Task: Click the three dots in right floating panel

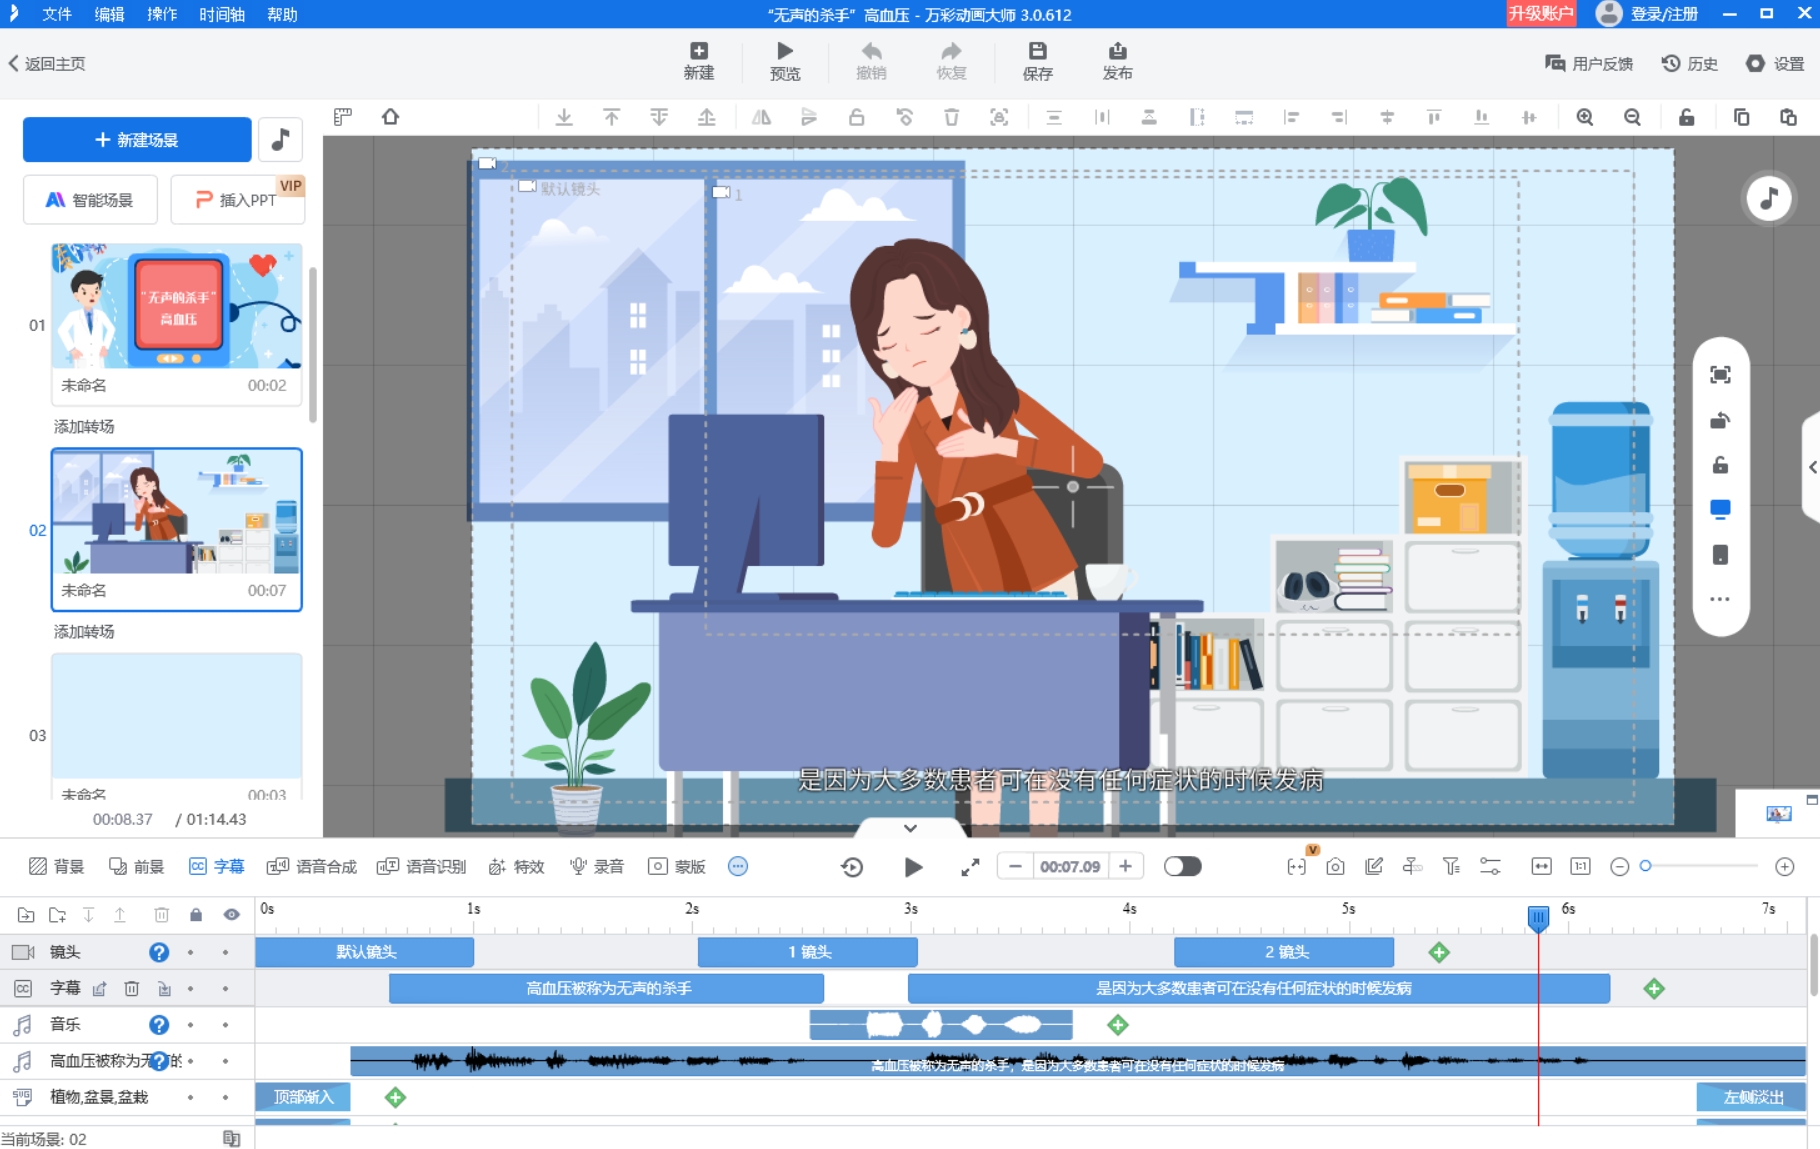Action: 1720,600
